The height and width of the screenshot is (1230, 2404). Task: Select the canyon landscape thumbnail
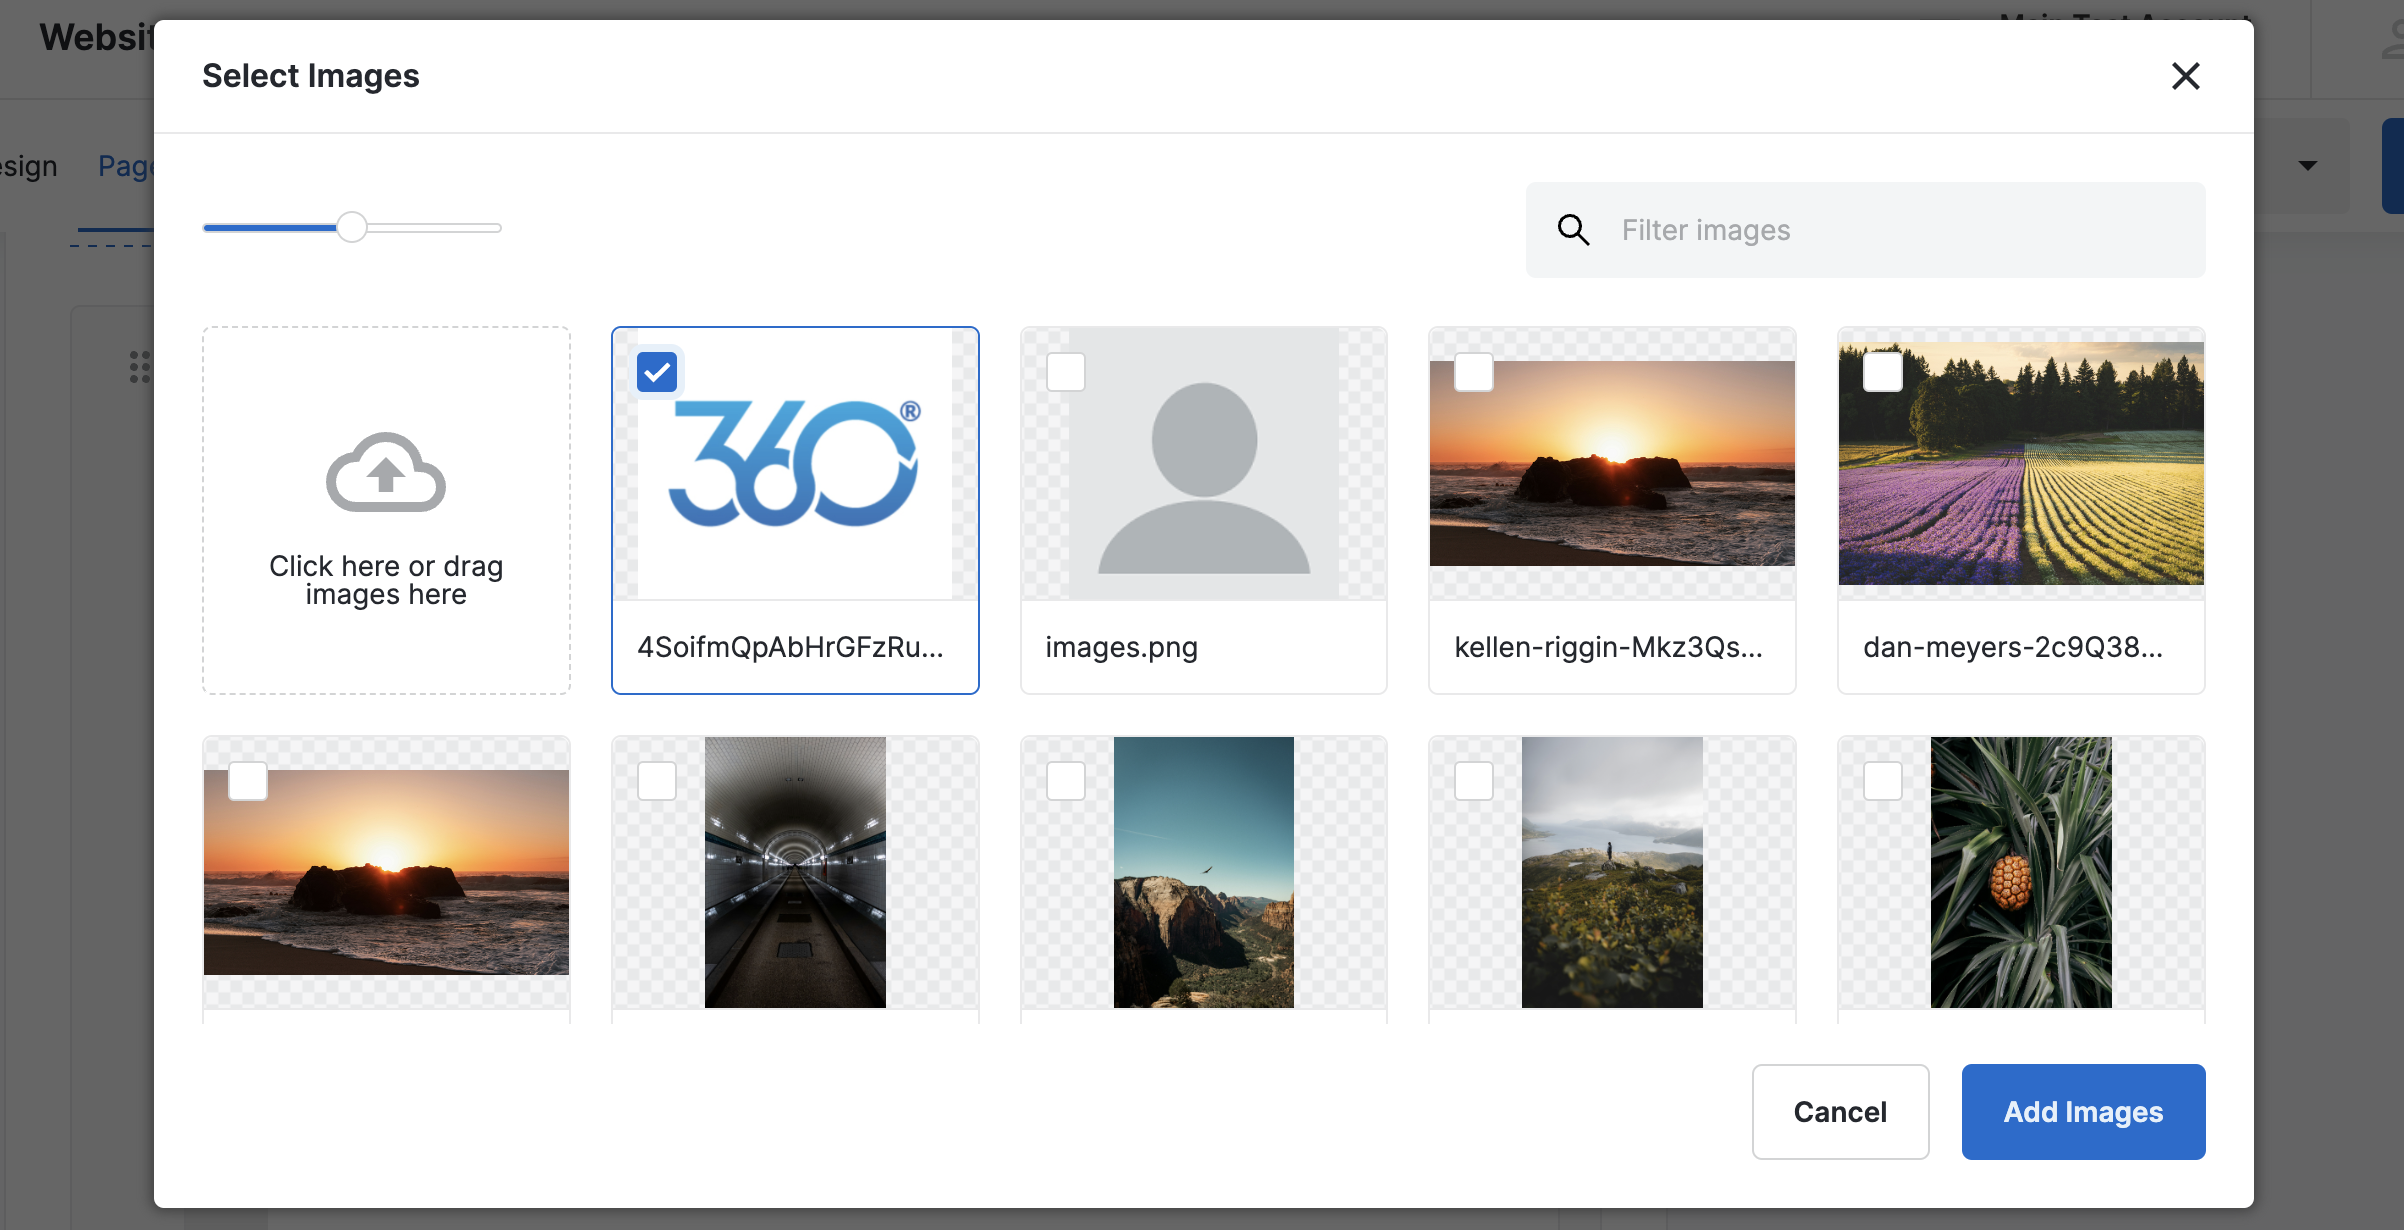1203,872
